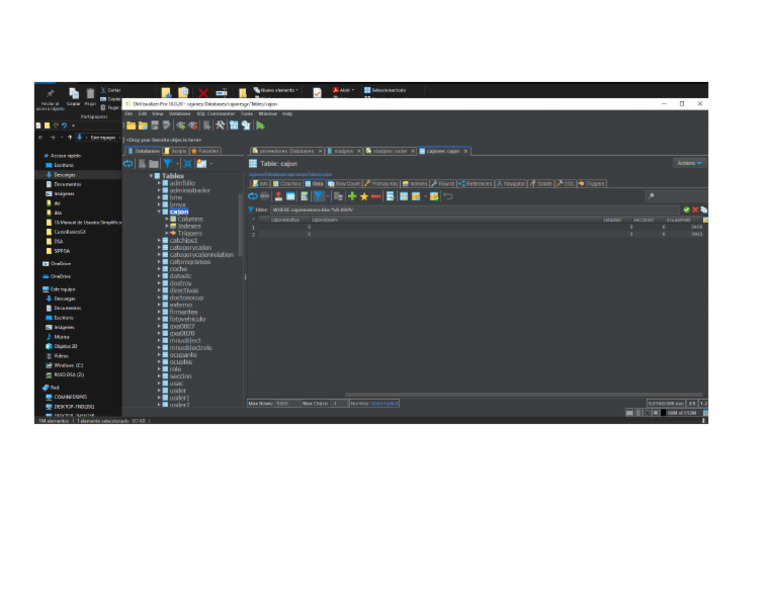Toggle the filter funnel button in grid toolbar
The width and height of the screenshot is (768, 594).
[318, 196]
